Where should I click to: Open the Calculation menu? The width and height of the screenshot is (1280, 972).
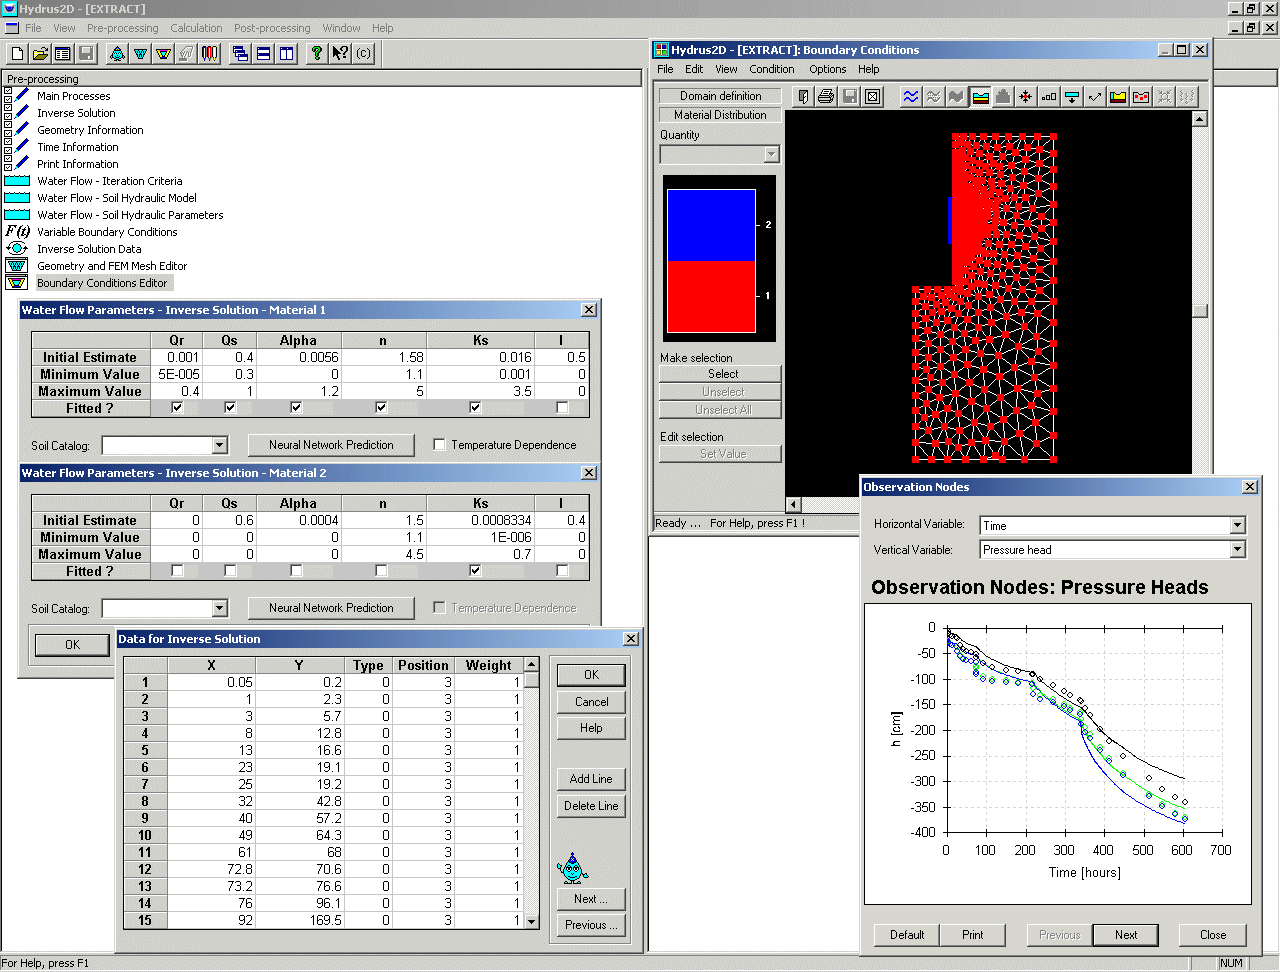pyautogui.click(x=196, y=28)
